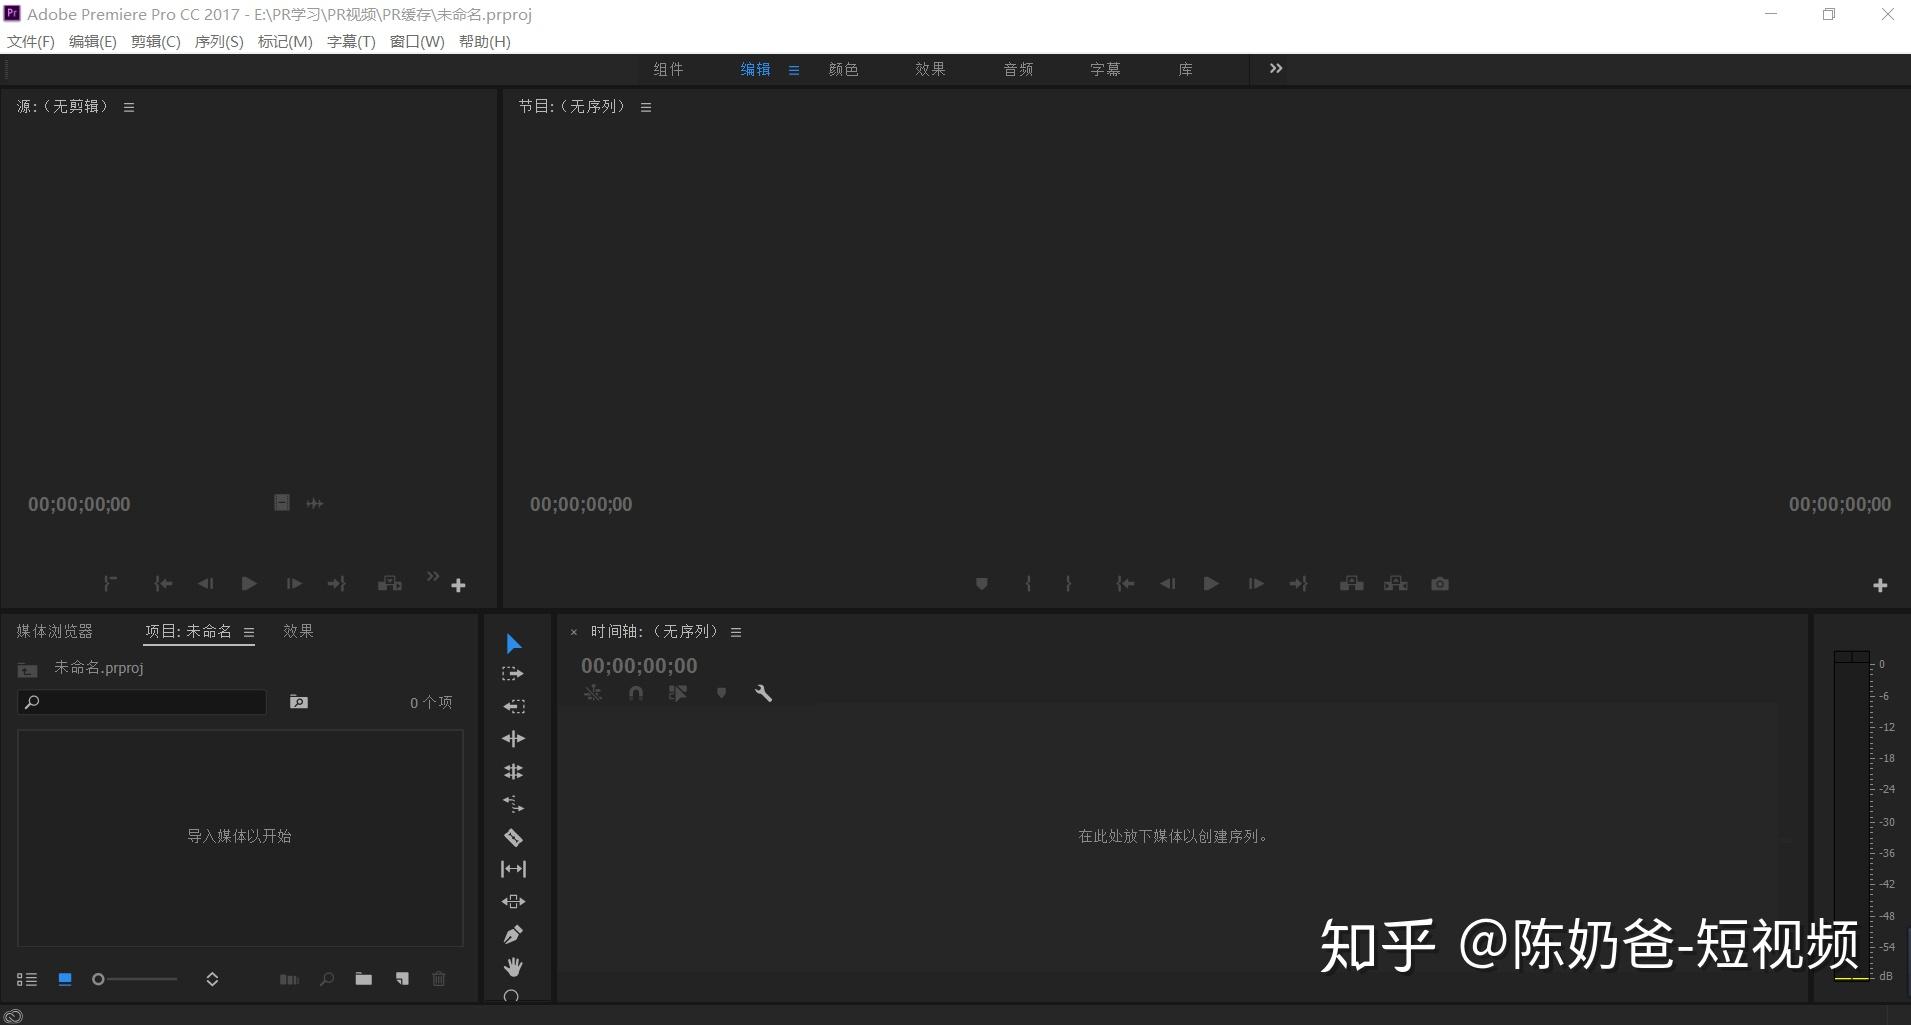Open timeline wrench display settings
The image size is (1911, 1025).
(x=763, y=693)
